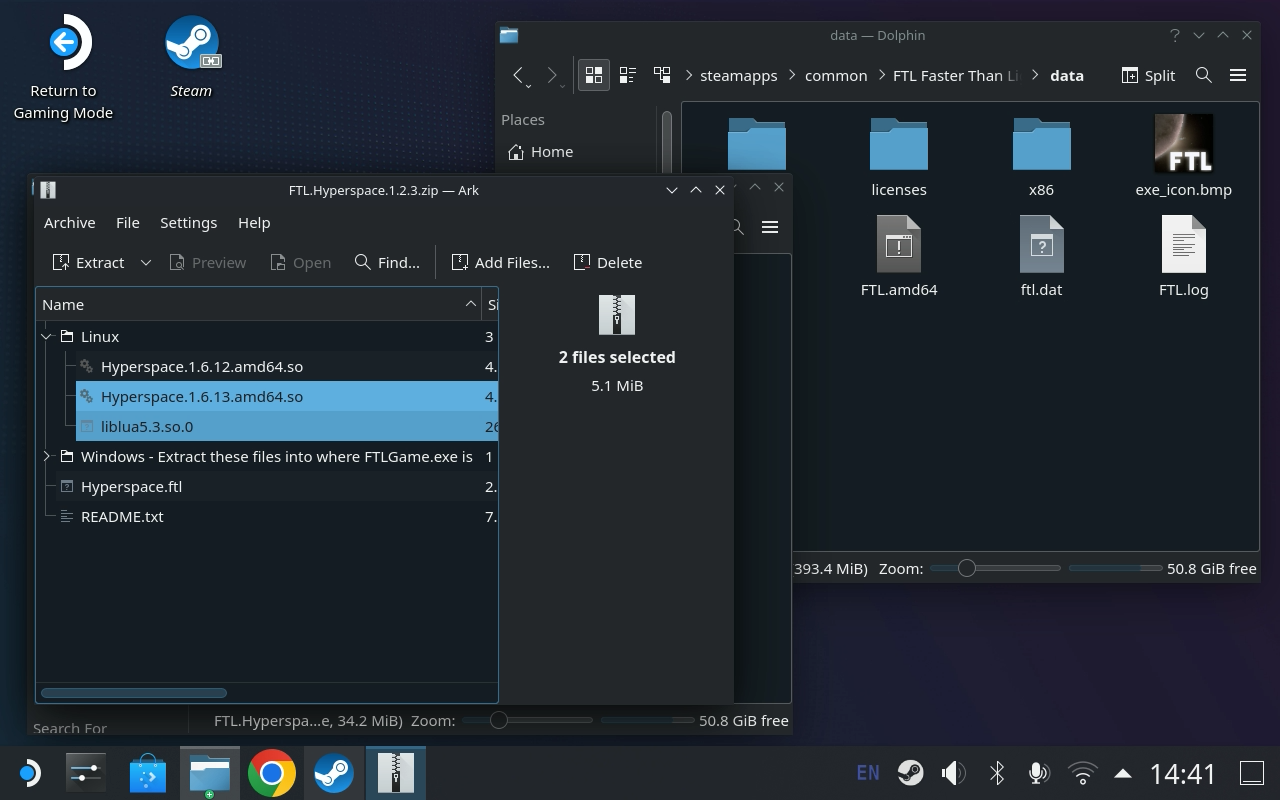Select the x86 folder

pos(1041,157)
